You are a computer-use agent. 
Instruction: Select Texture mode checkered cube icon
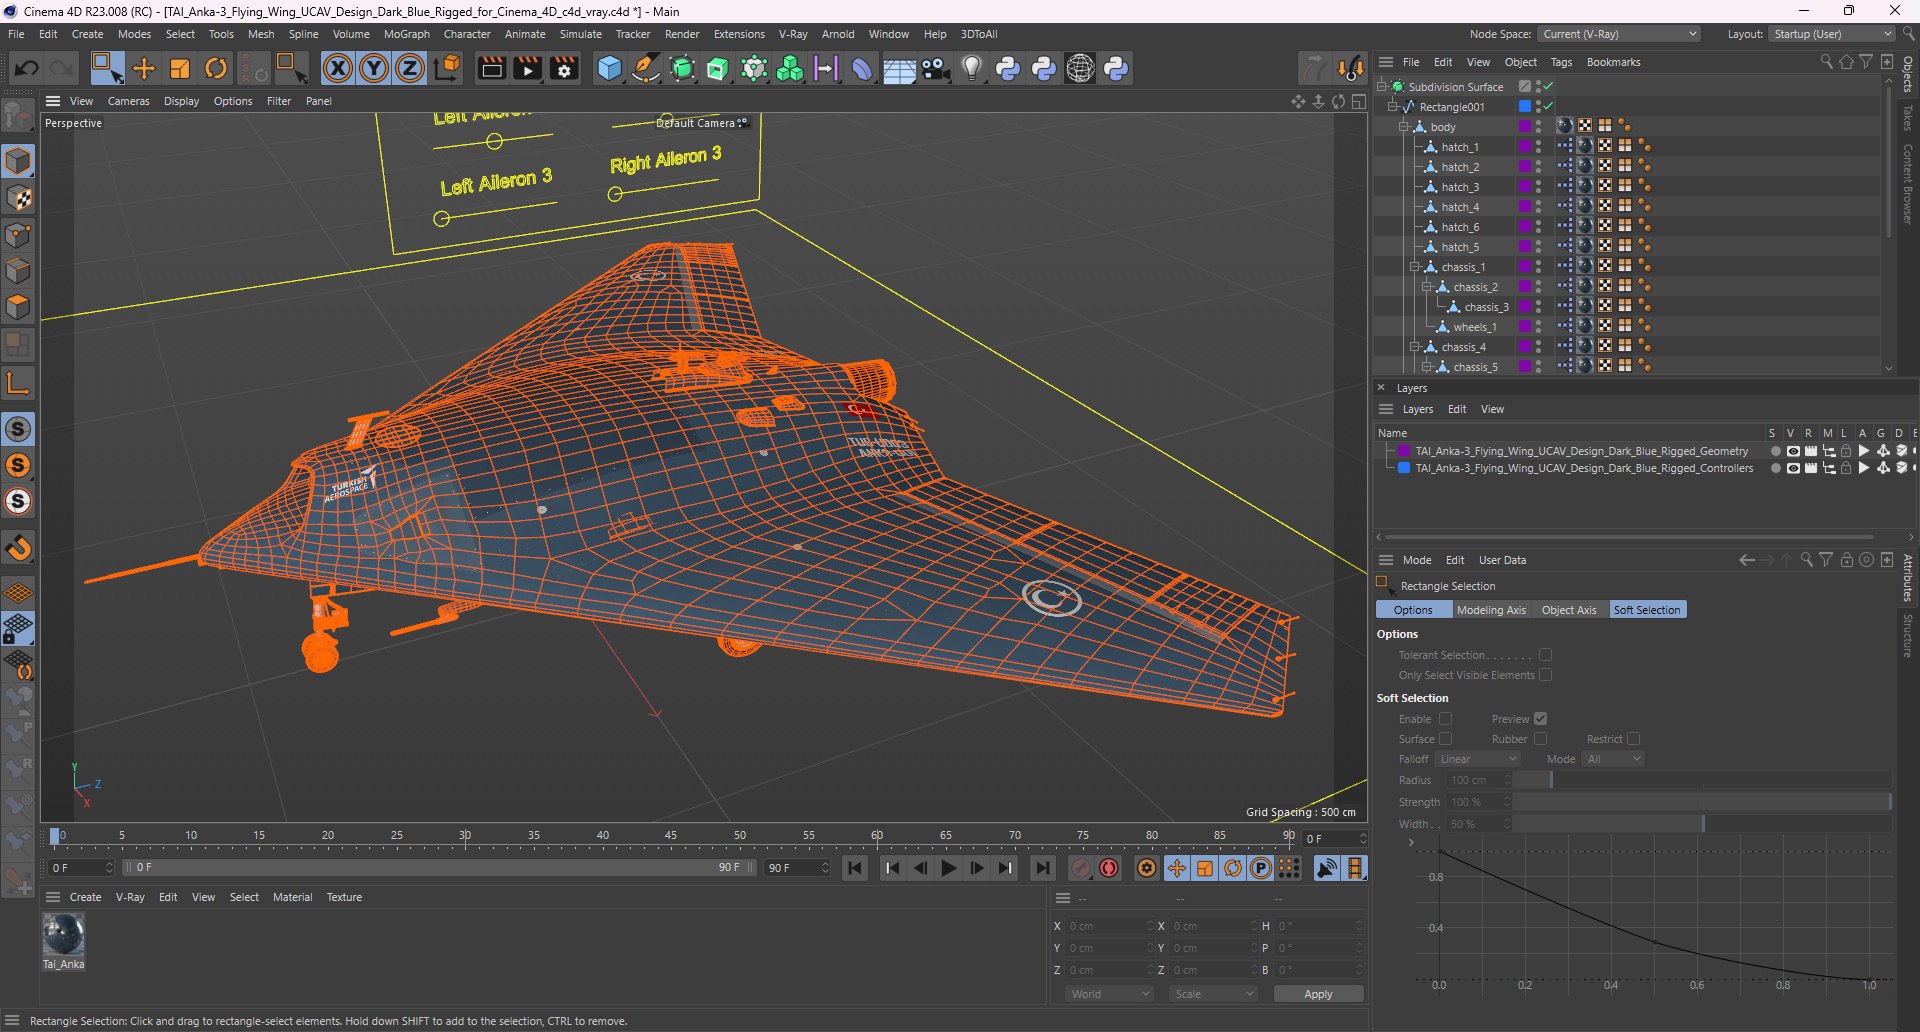pos(18,198)
